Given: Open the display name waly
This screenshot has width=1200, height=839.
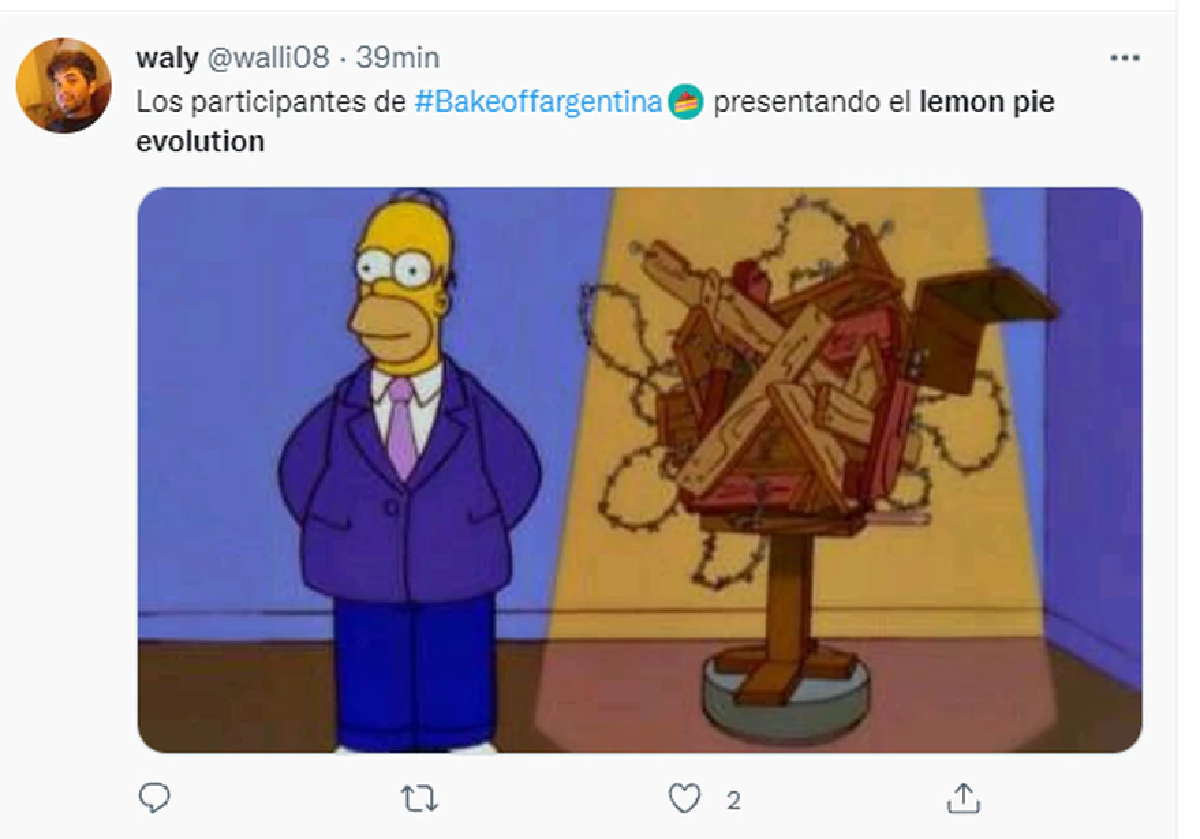Looking at the screenshot, I should pyautogui.click(x=167, y=58).
